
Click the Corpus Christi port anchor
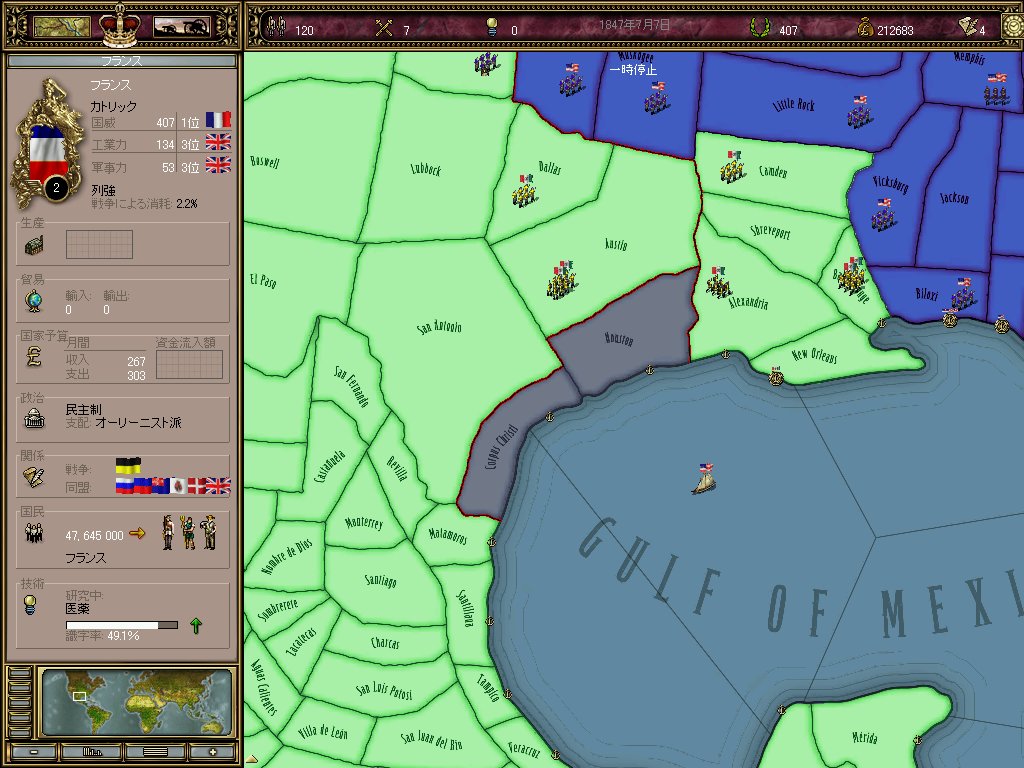550,417
